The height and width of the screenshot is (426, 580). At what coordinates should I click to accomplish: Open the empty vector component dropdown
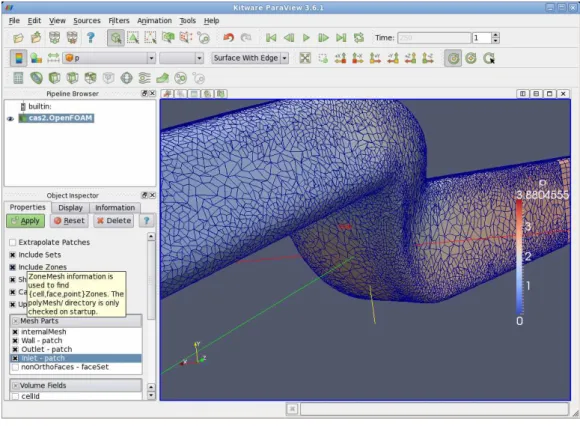pyautogui.click(x=181, y=58)
